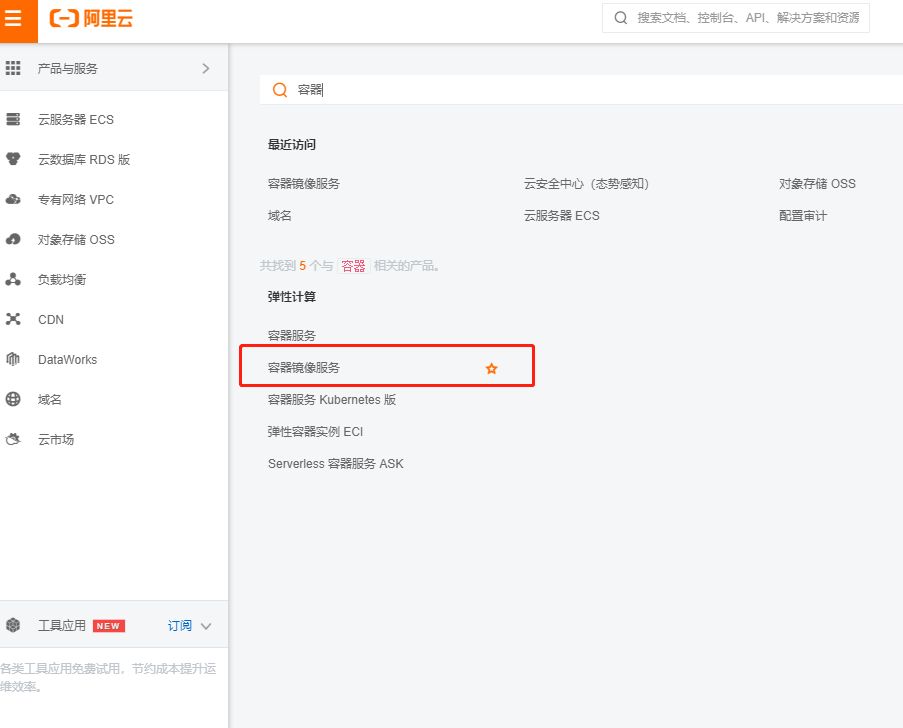Click the CDN icon
Viewport: 903px width, 728px height.
13,319
